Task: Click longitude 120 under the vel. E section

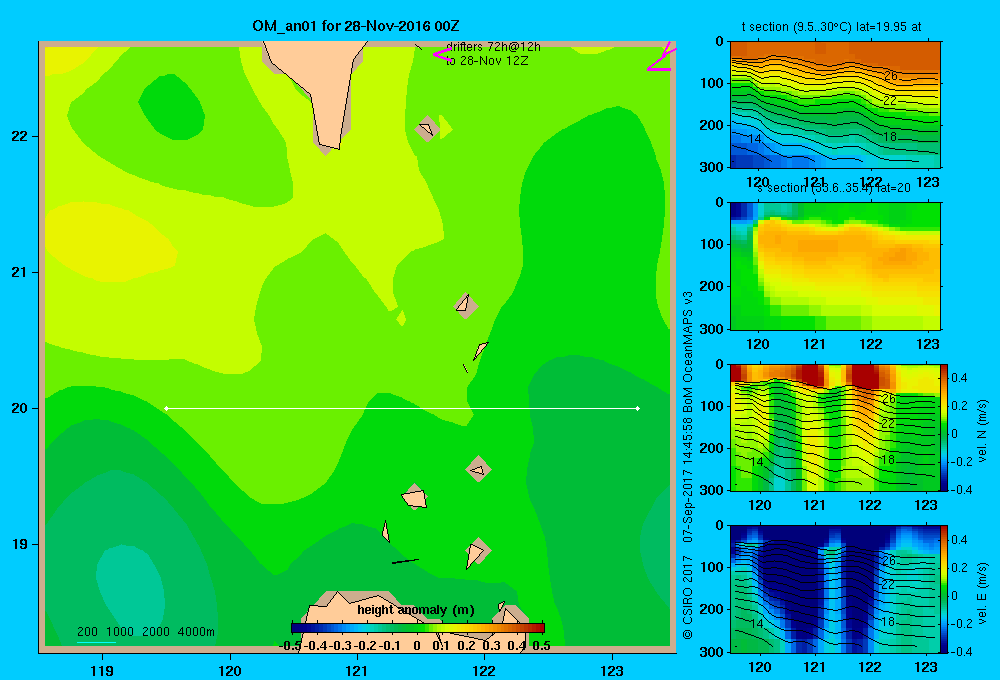Action: click(x=760, y=667)
